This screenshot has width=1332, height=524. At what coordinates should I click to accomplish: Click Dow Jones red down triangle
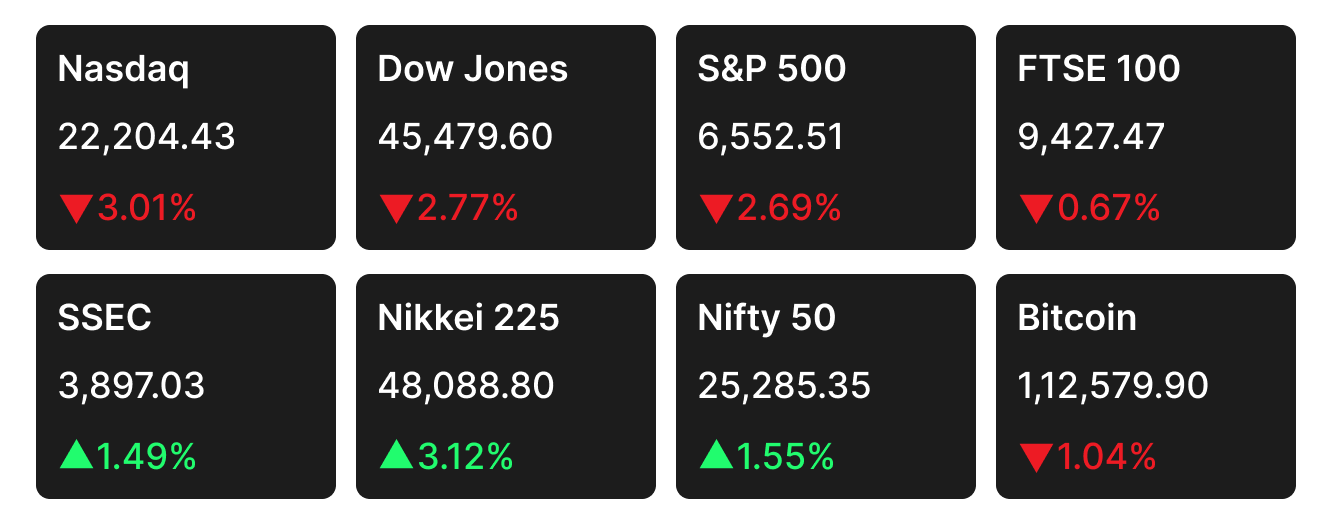[395, 209]
